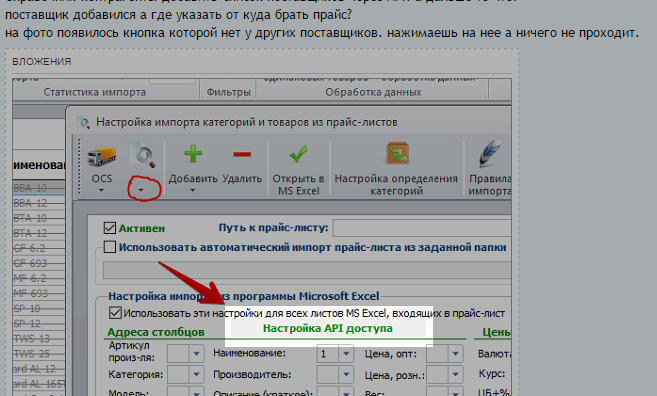657x396 pixels.
Task: Click the red minus Удалить icon
Action: click(242, 154)
